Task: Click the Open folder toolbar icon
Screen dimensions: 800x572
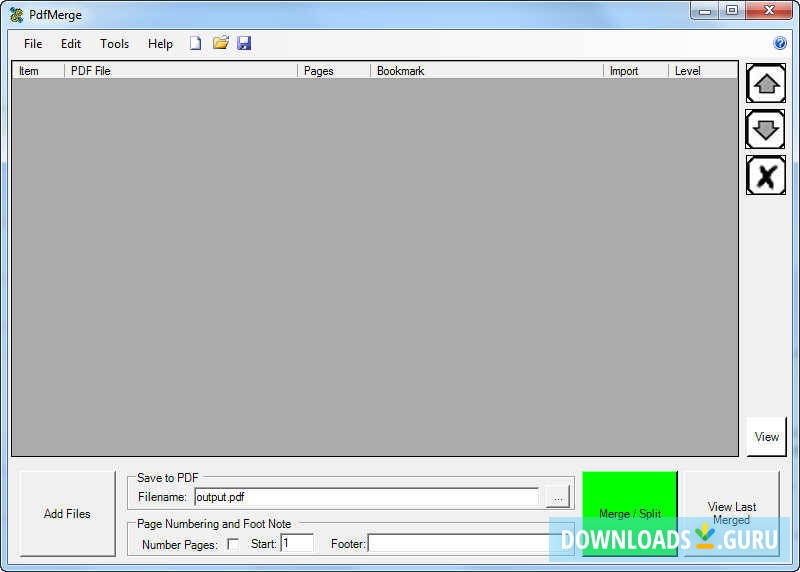Action: (x=220, y=43)
